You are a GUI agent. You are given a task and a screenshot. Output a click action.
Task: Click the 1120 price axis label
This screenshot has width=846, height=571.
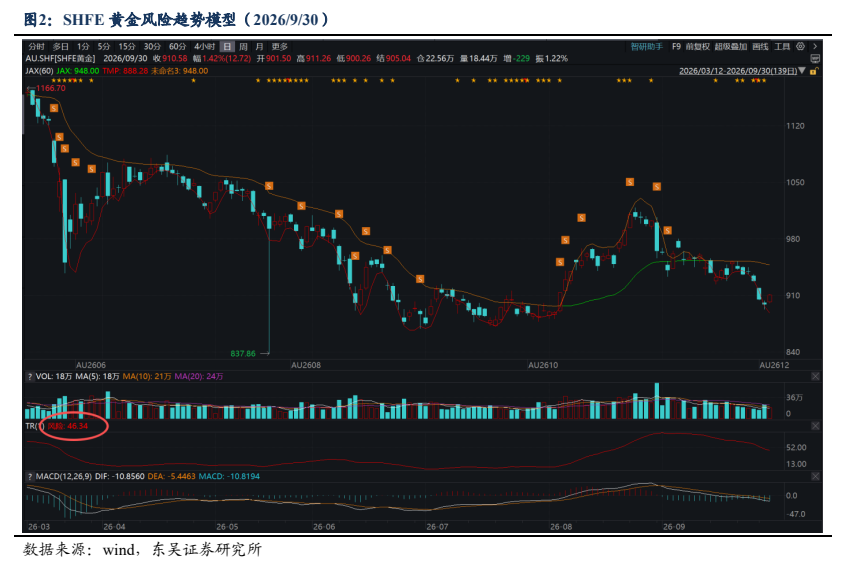coord(795,126)
